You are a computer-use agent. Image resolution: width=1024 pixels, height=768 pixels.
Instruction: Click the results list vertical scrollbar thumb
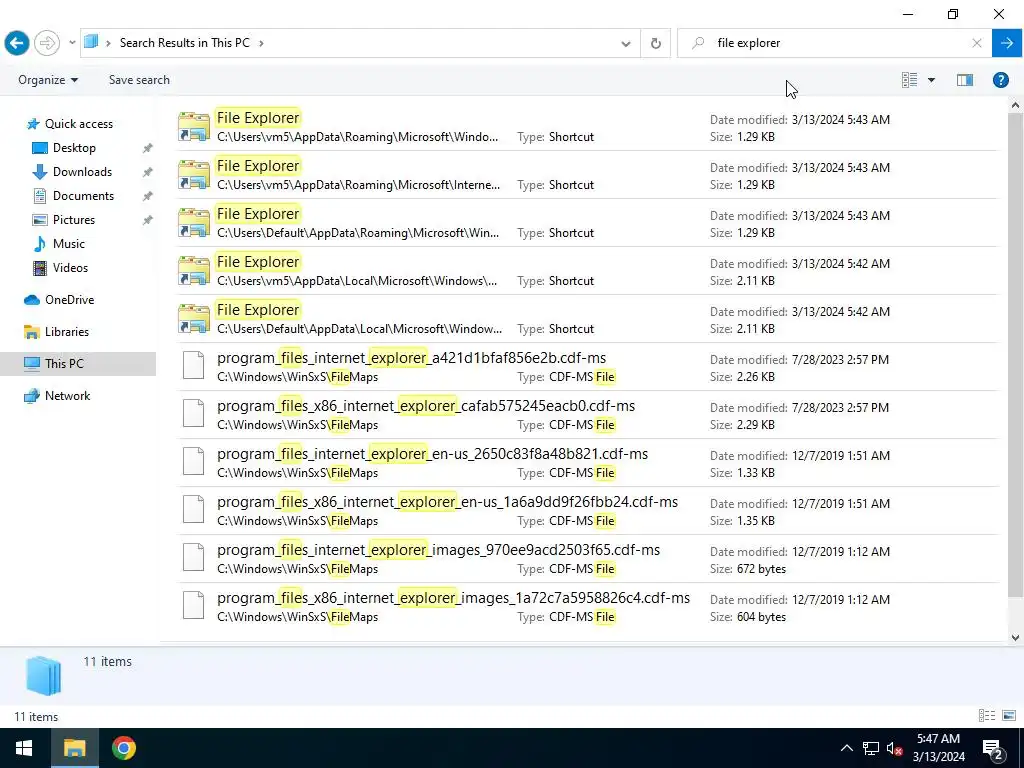point(1015,355)
